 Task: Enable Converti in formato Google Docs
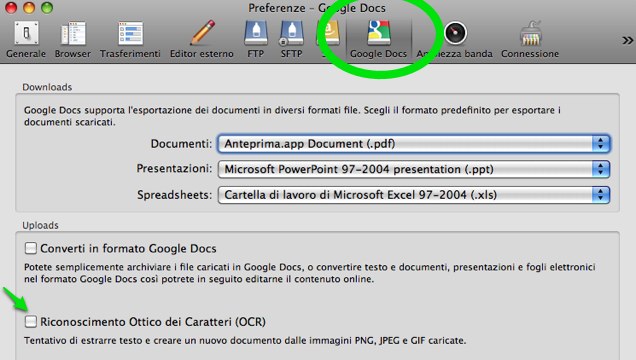31,248
